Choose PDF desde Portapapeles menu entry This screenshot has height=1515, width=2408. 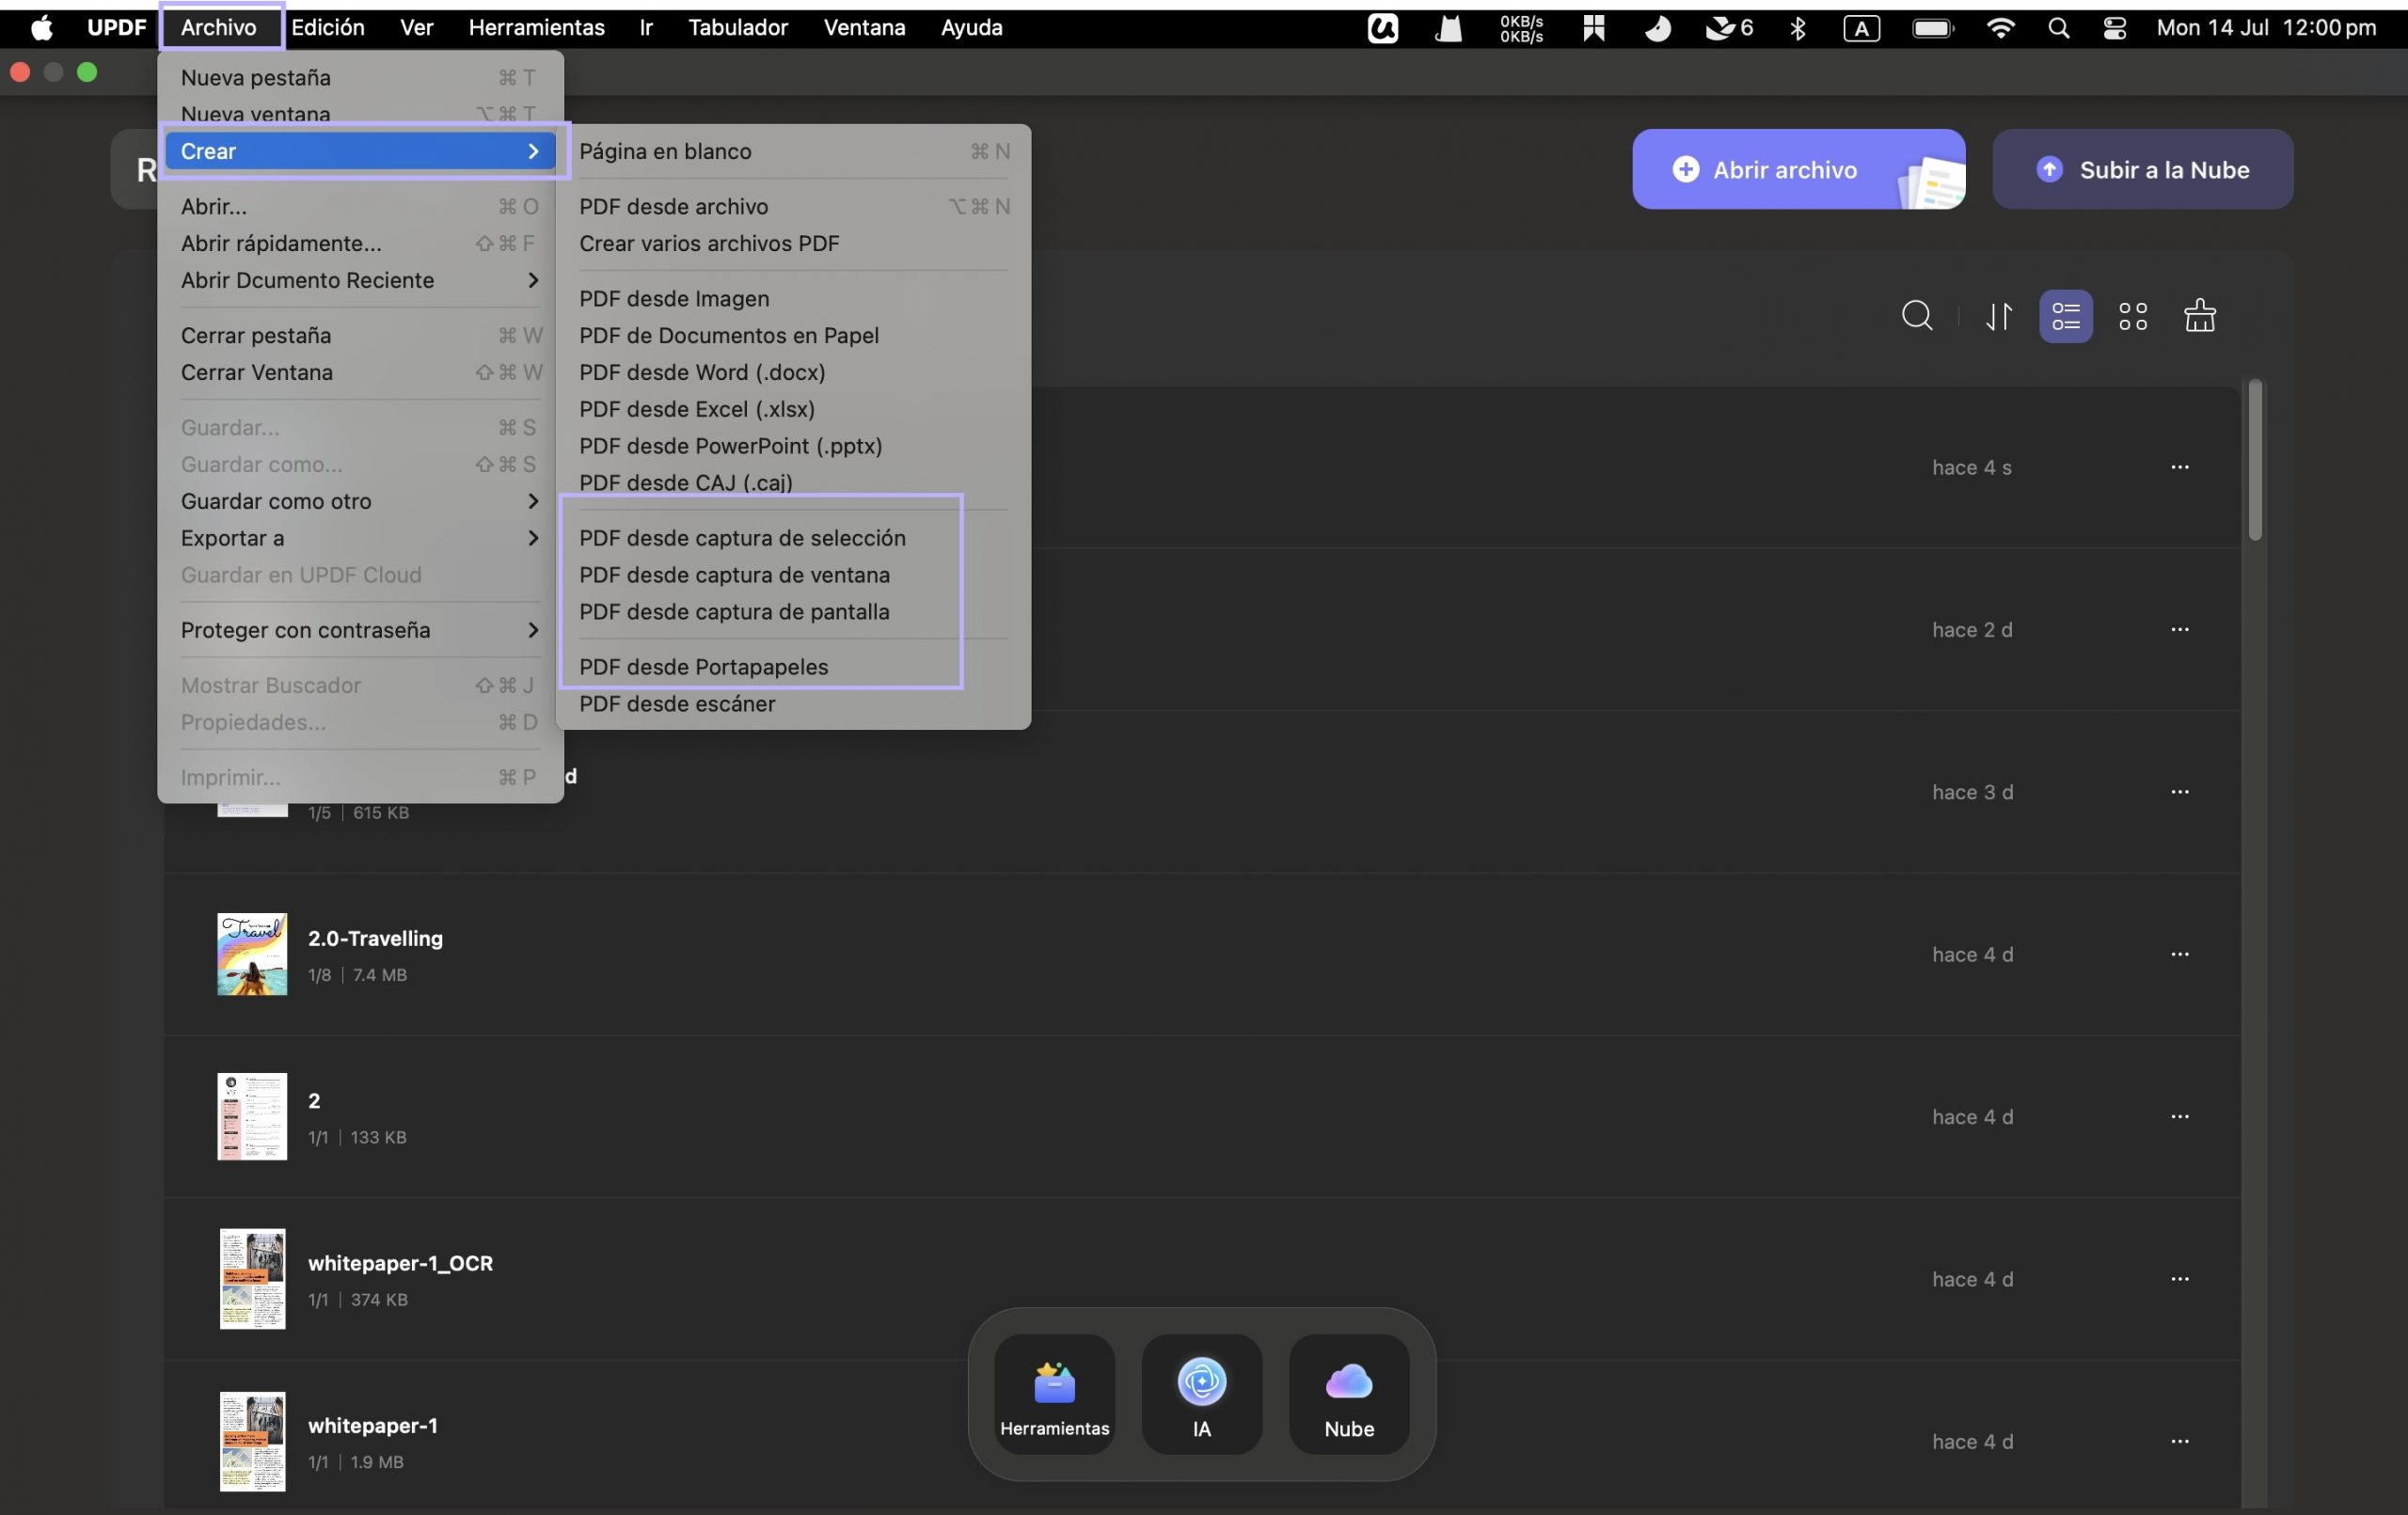[703, 667]
